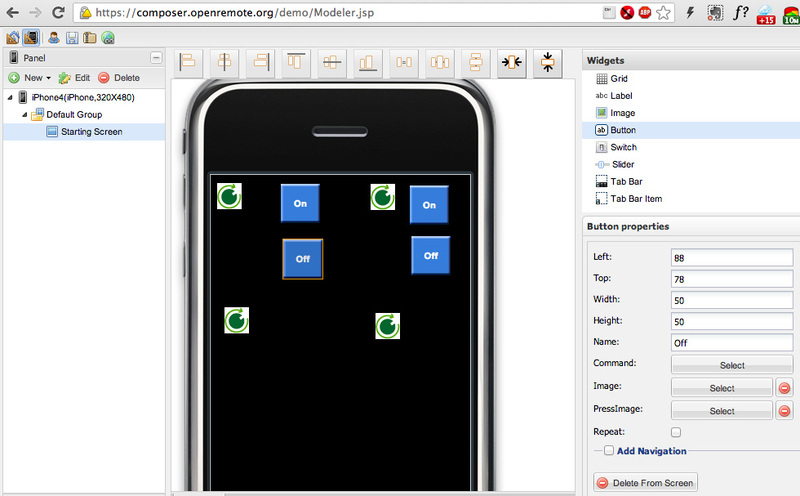800x496 pixels.
Task: Click the lightning bolt extension icon
Action: click(690, 13)
